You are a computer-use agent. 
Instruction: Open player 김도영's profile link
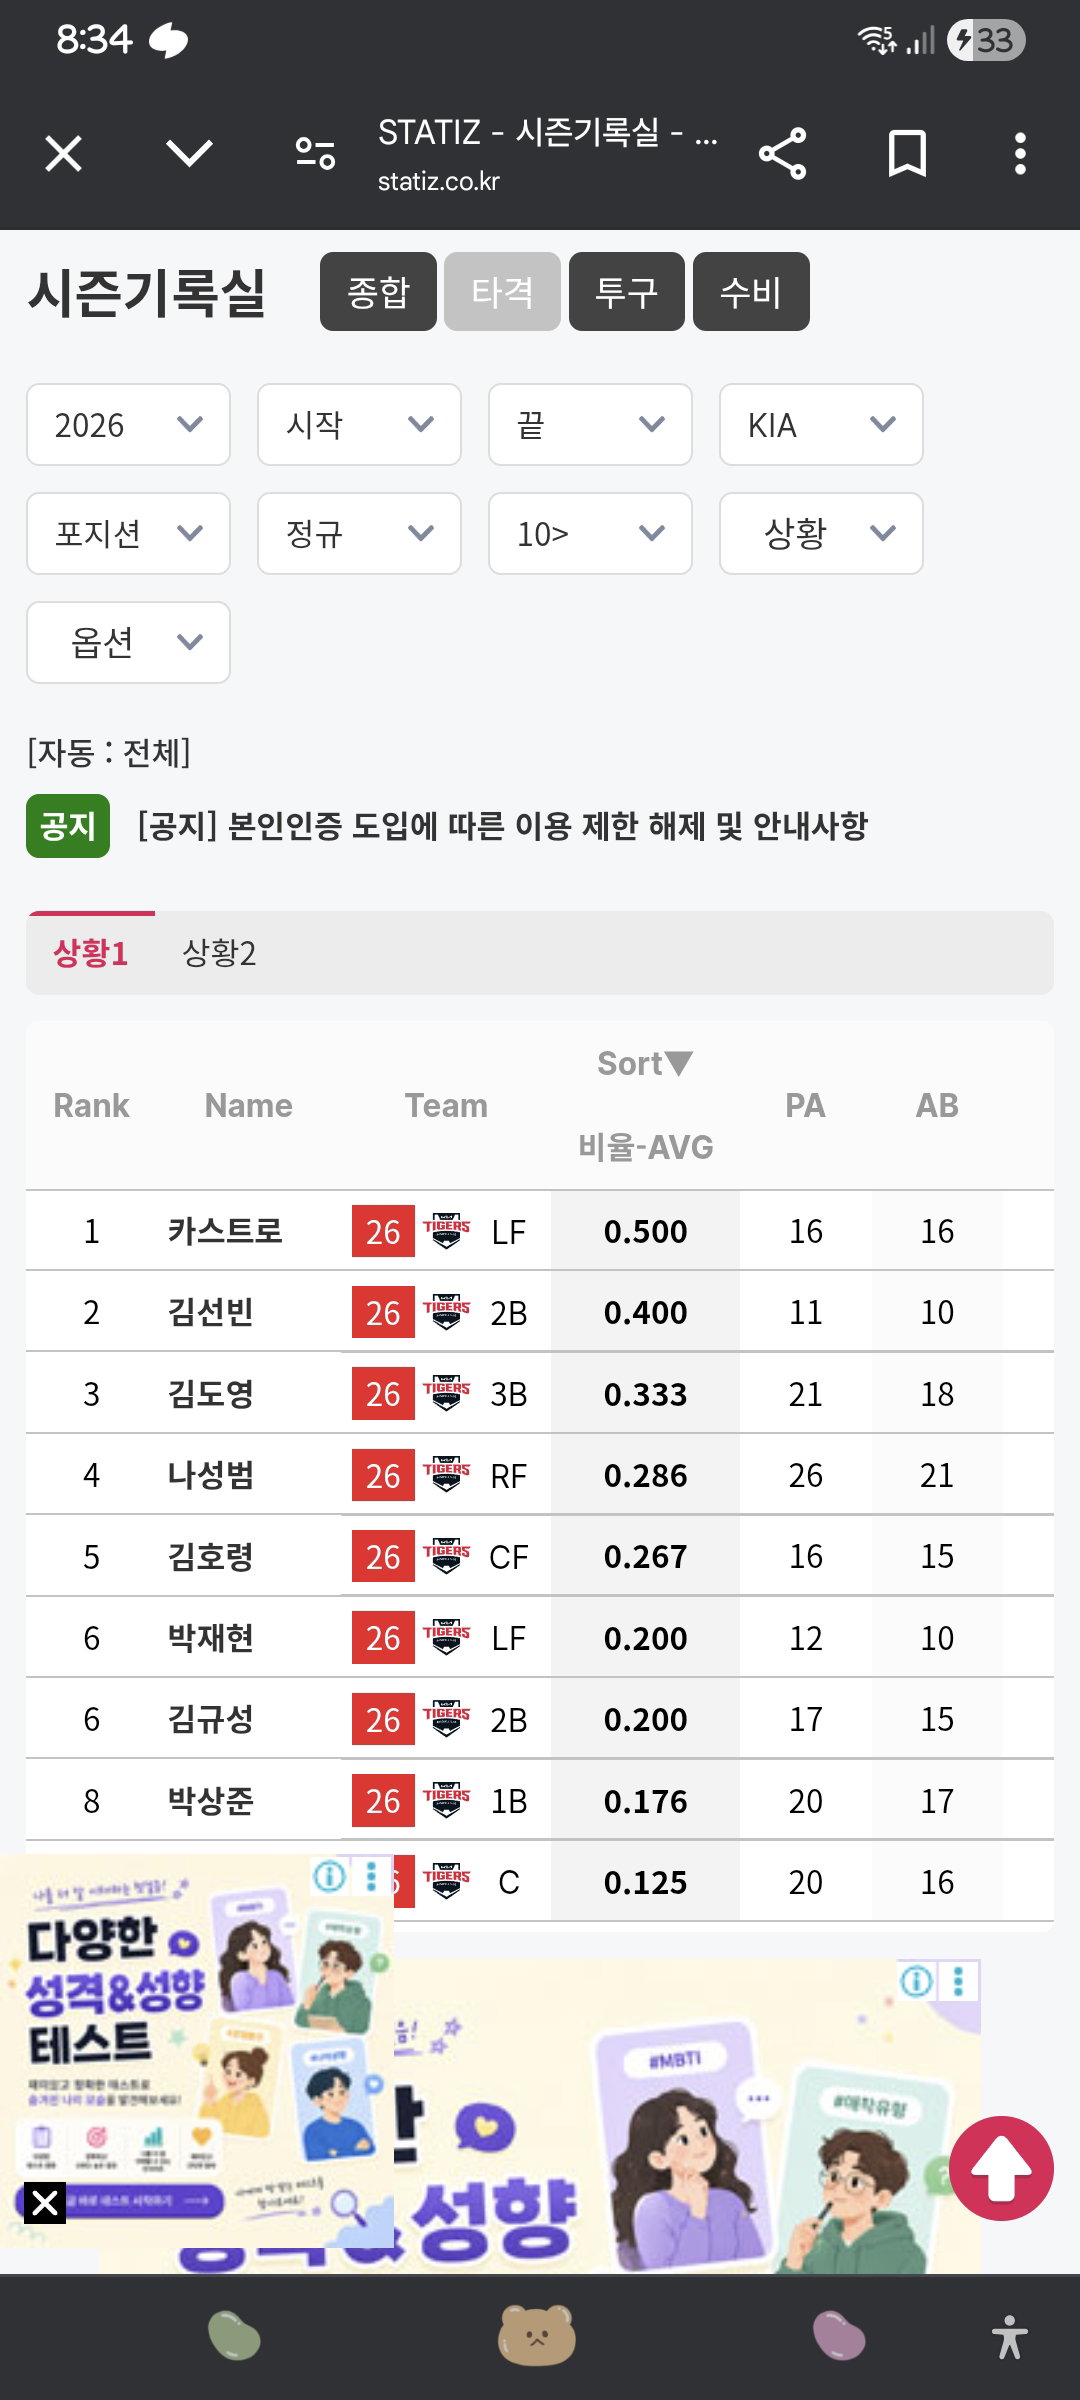210,1393
